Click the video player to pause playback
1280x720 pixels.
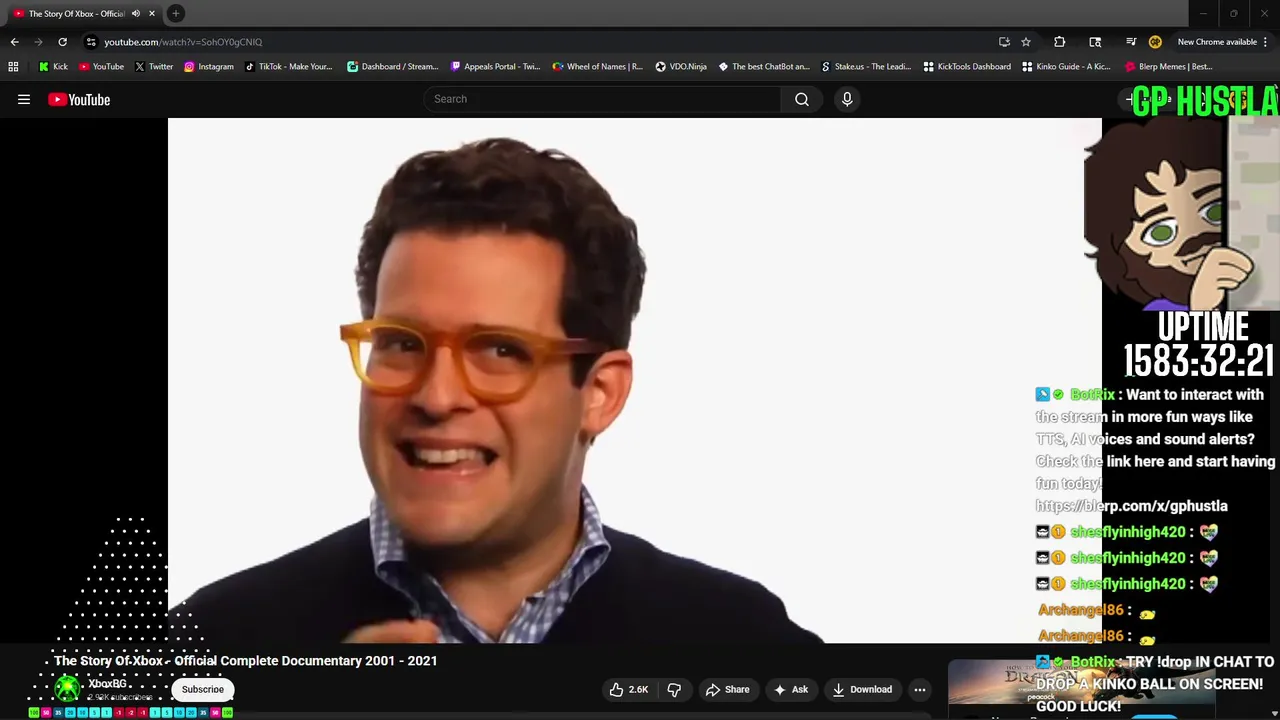click(x=634, y=380)
